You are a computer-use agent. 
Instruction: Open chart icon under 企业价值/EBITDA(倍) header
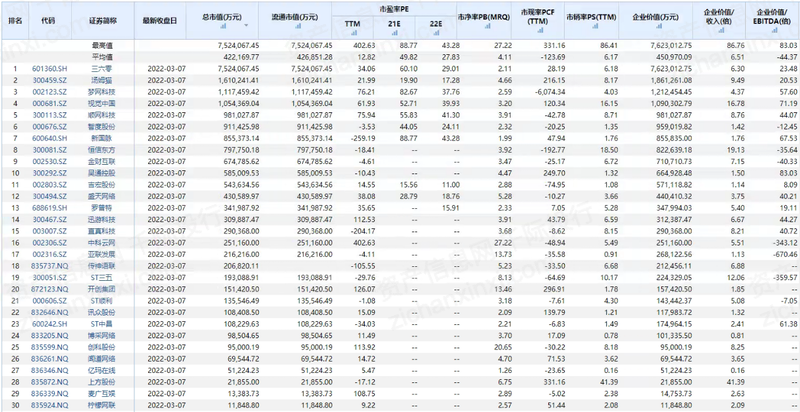coord(774,30)
